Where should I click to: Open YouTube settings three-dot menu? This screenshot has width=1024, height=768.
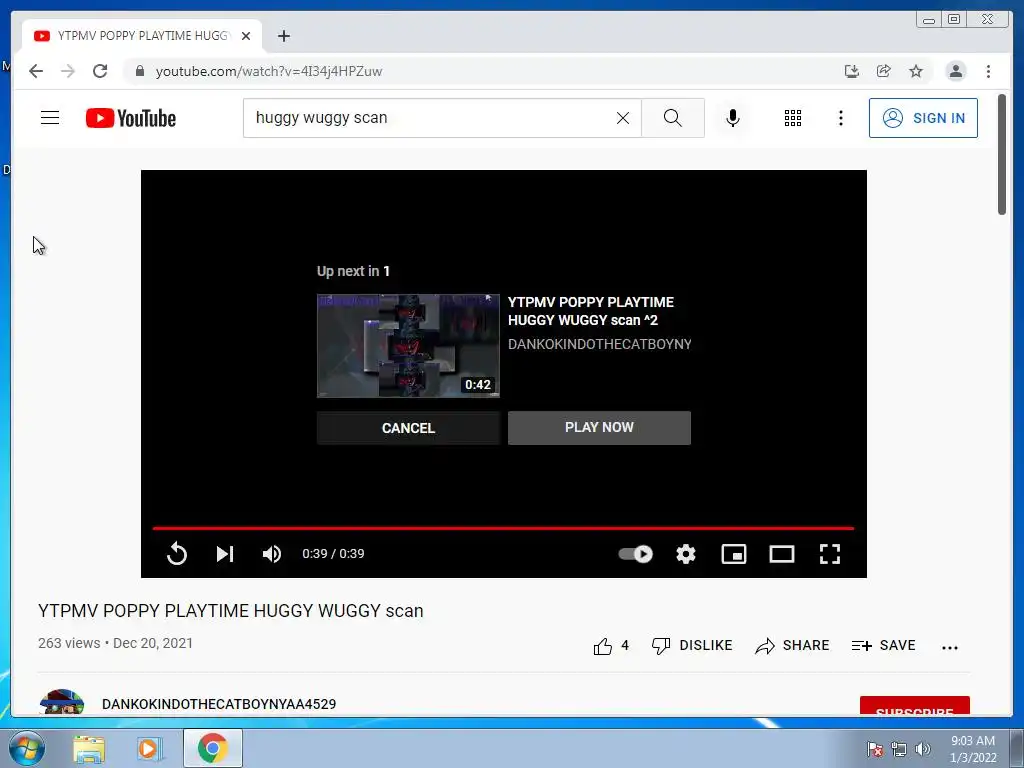pos(840,118)
